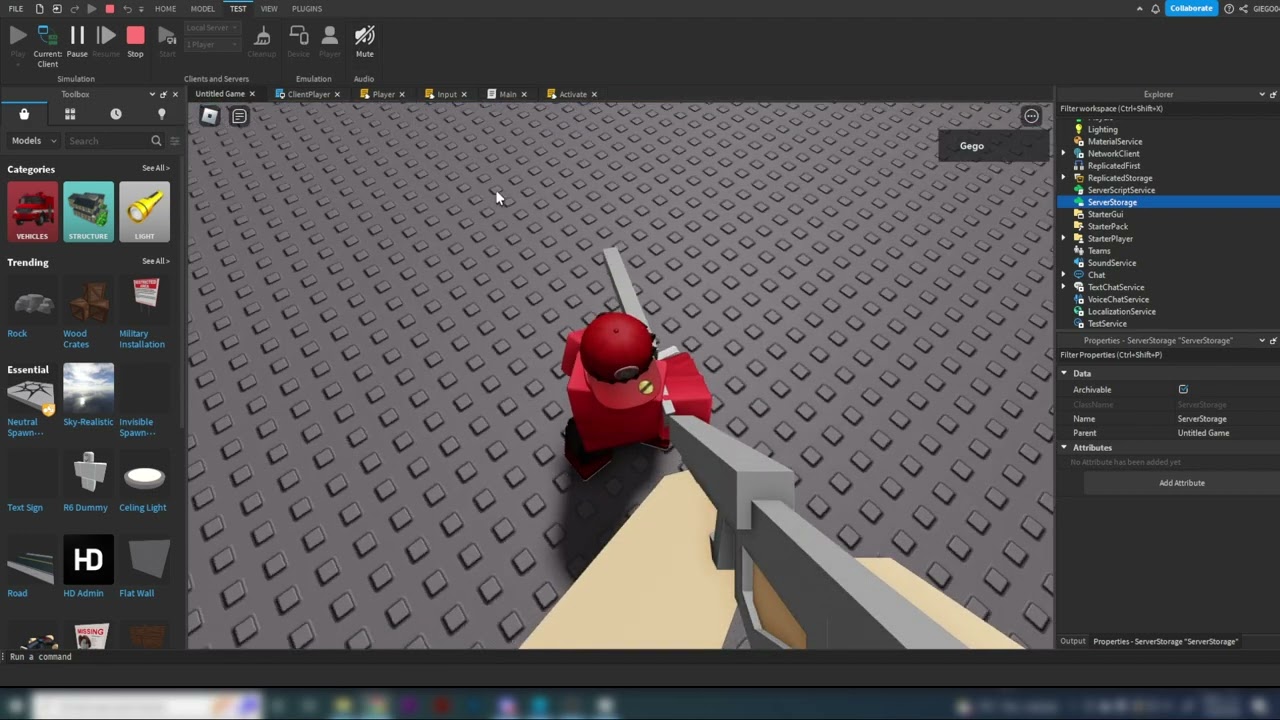Click the red stop icon in quick access bar

tap(110, 9)
